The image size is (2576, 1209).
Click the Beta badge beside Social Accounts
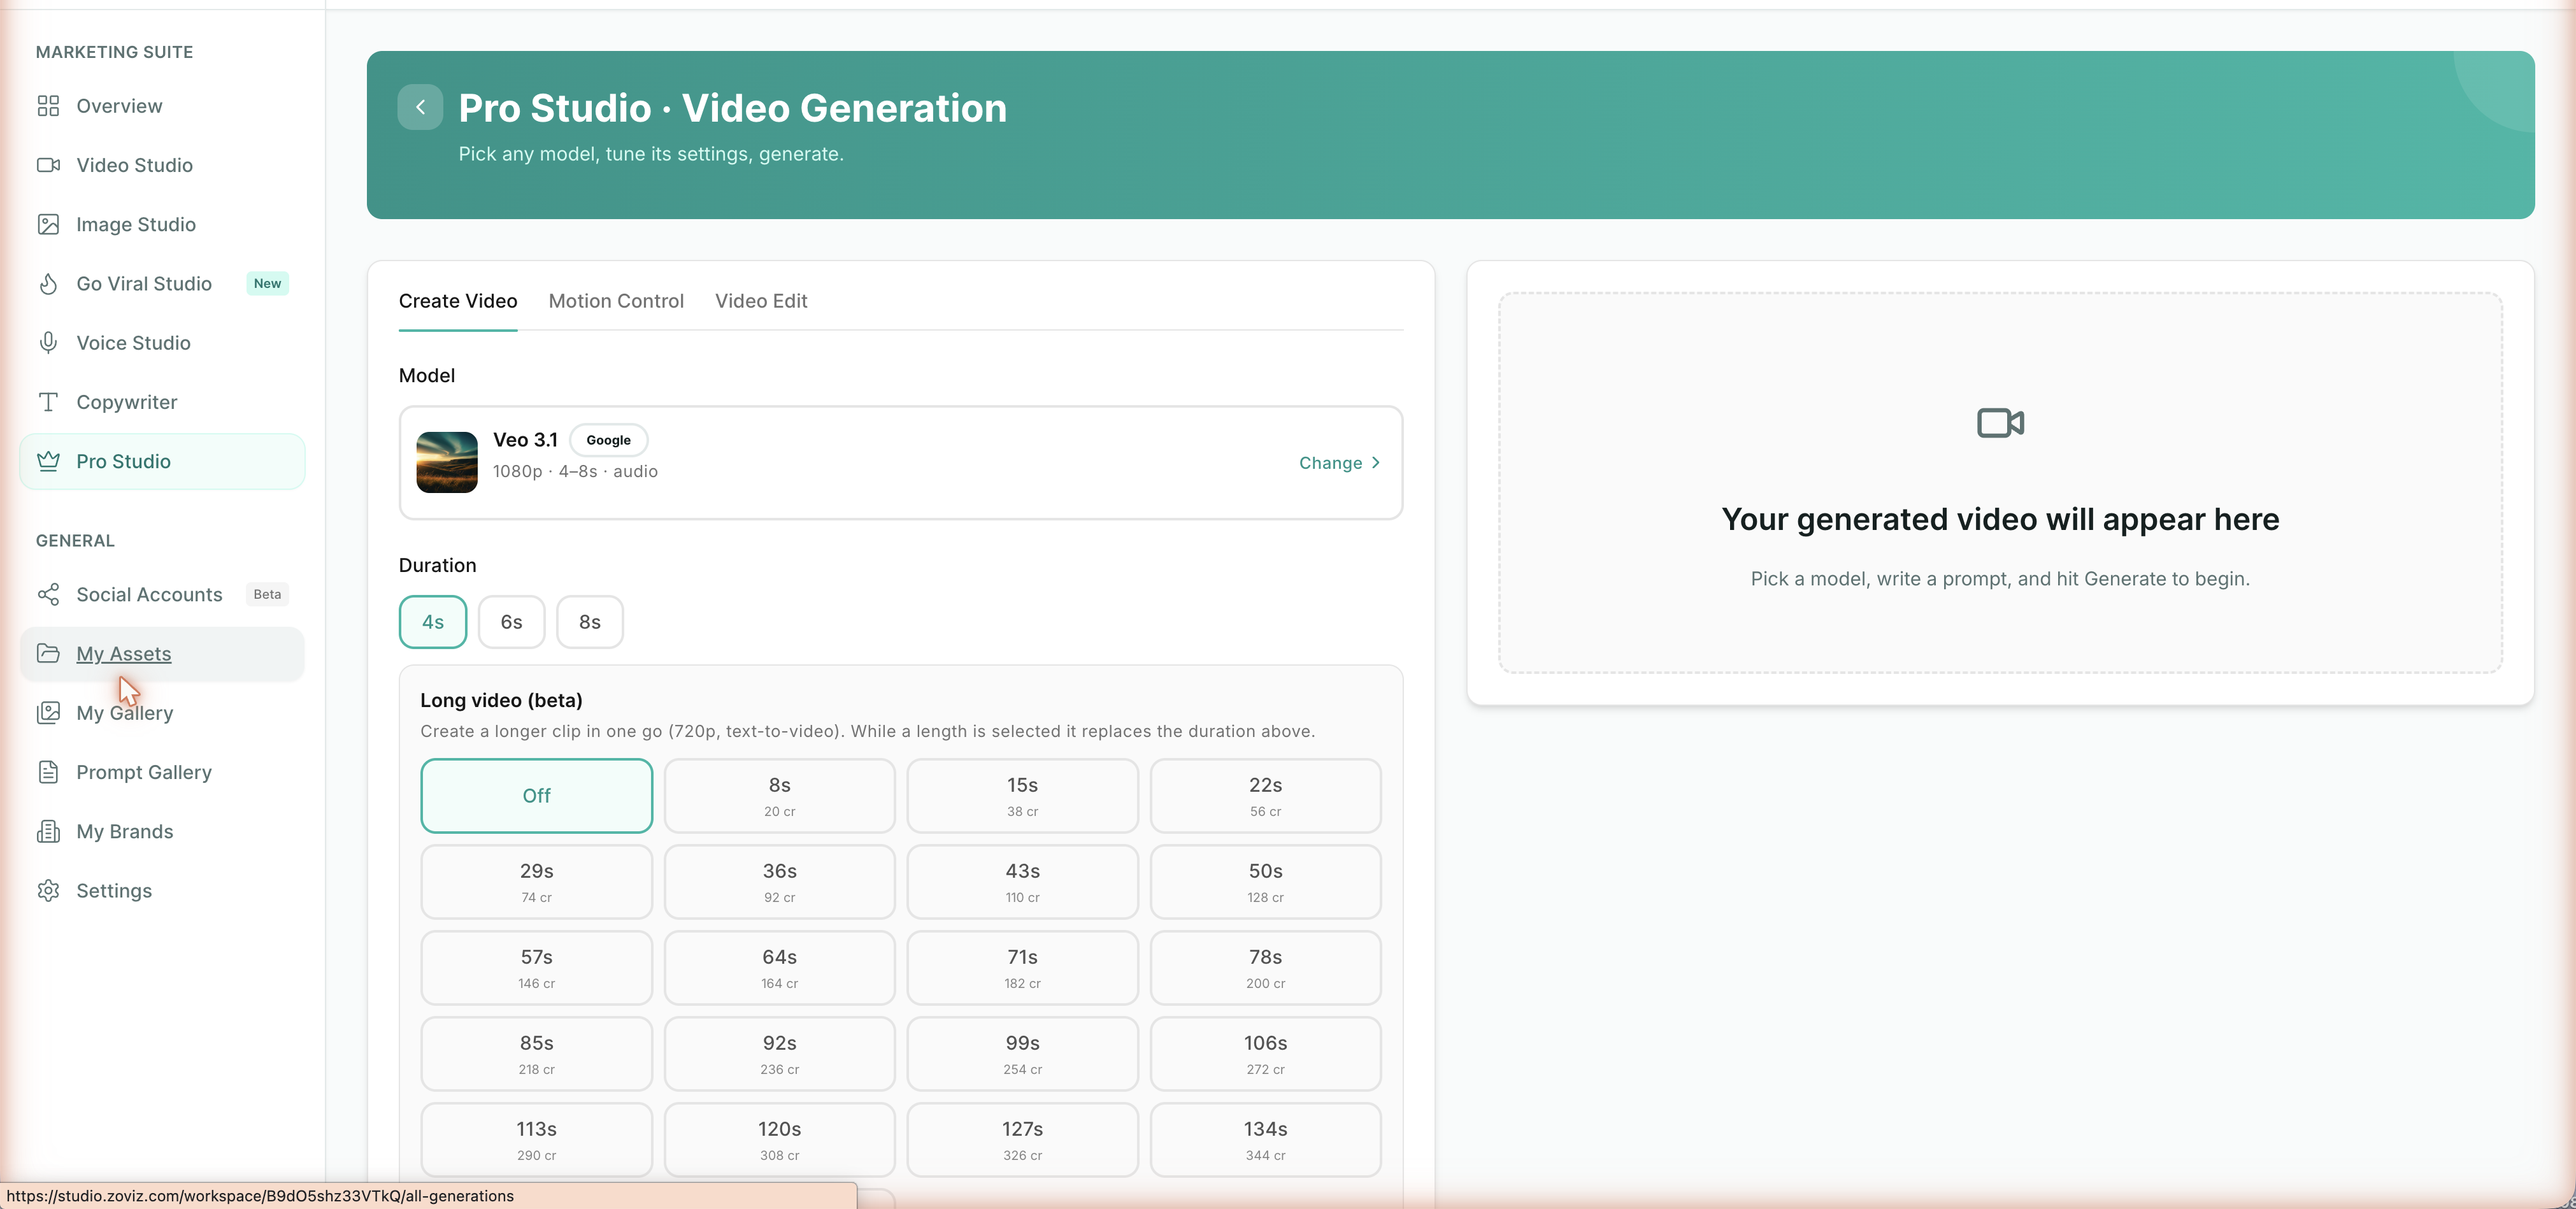click(267, 595)
